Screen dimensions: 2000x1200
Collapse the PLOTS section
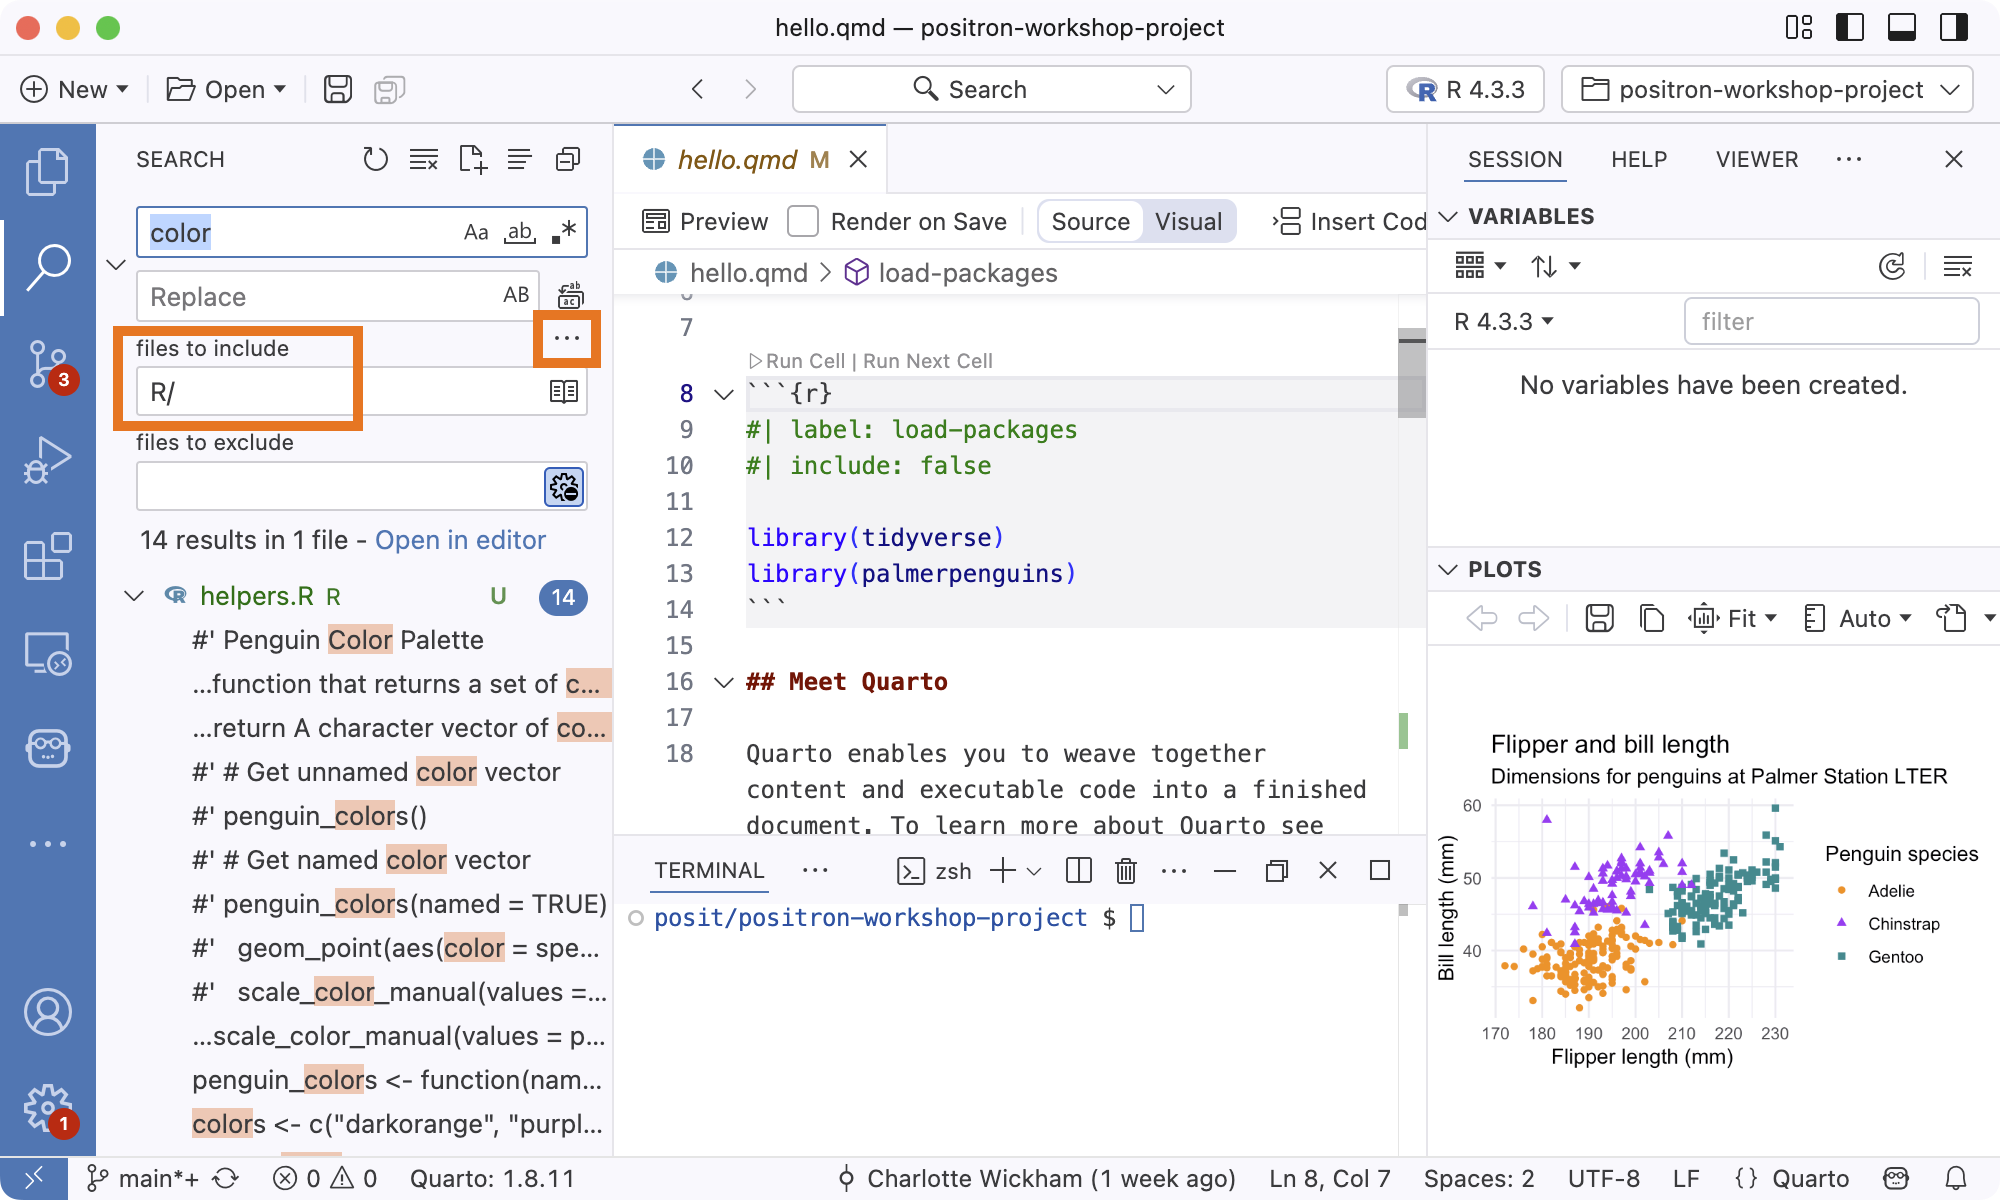point(1447,569)
